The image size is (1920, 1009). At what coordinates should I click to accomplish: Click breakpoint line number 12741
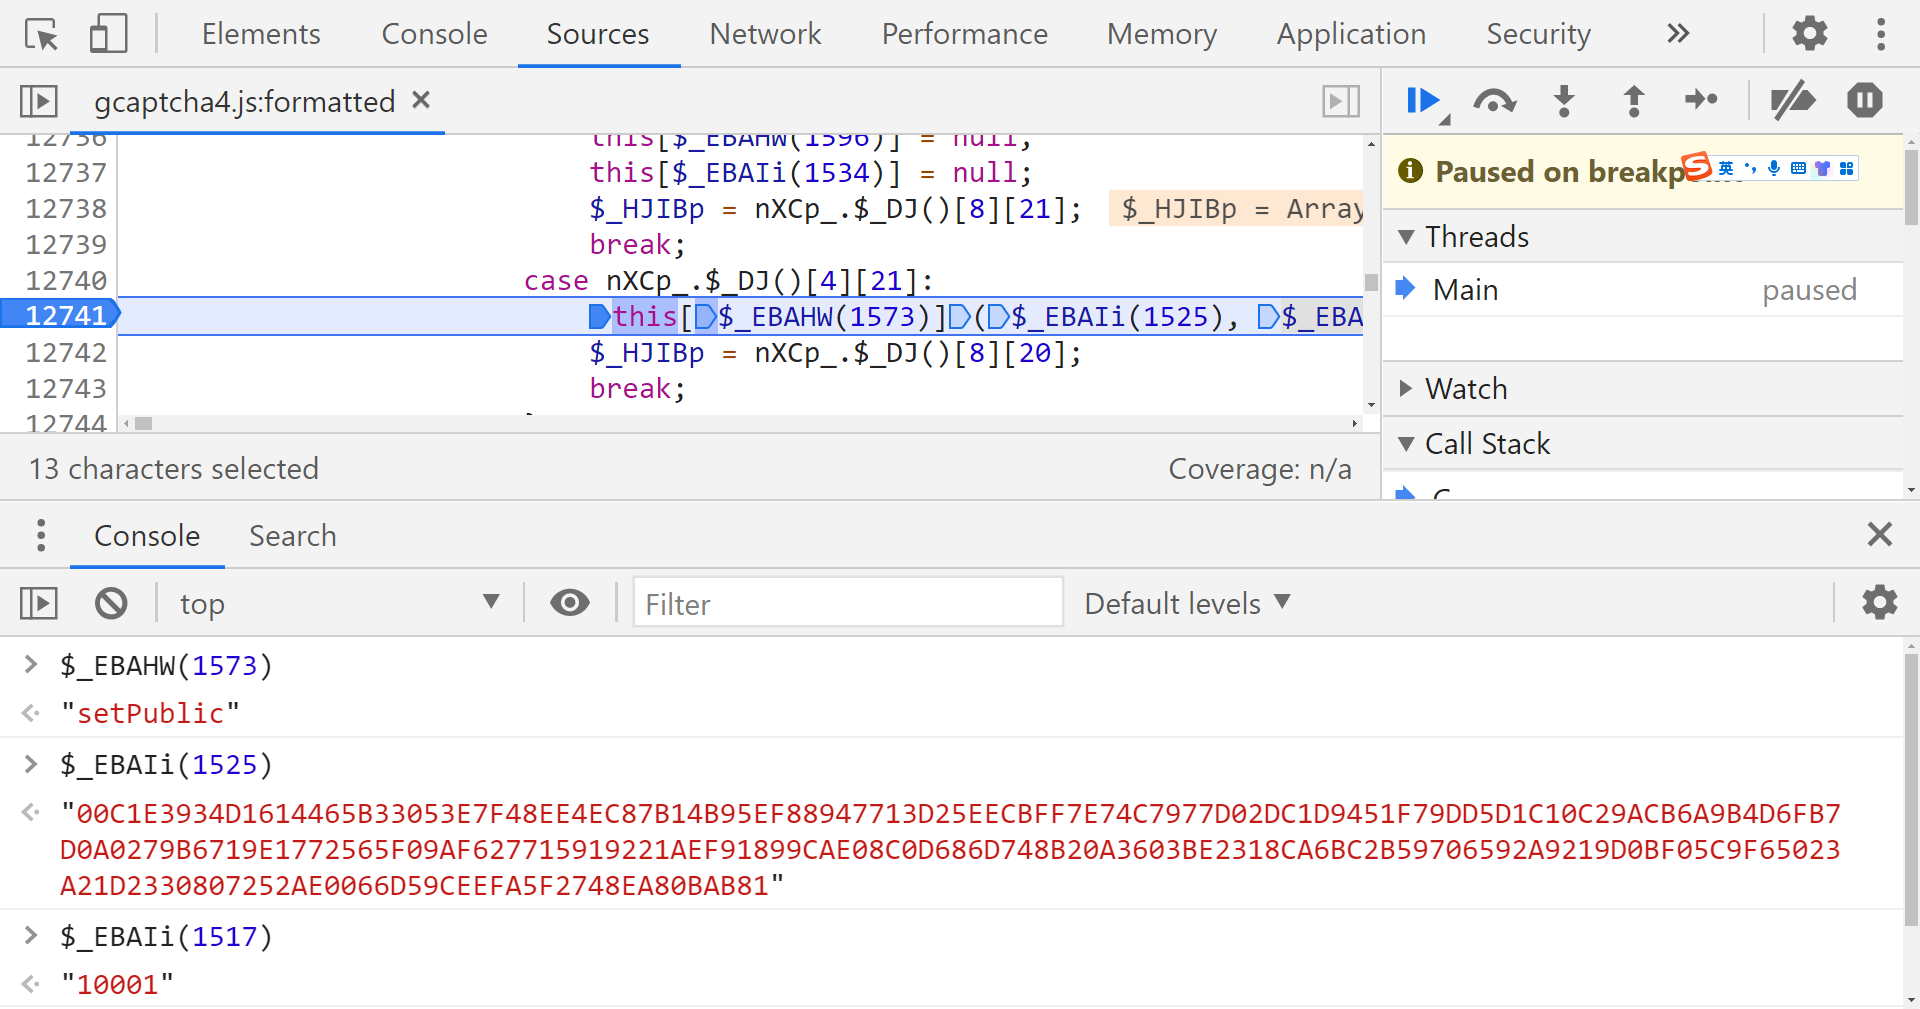(x=64, y=316)
